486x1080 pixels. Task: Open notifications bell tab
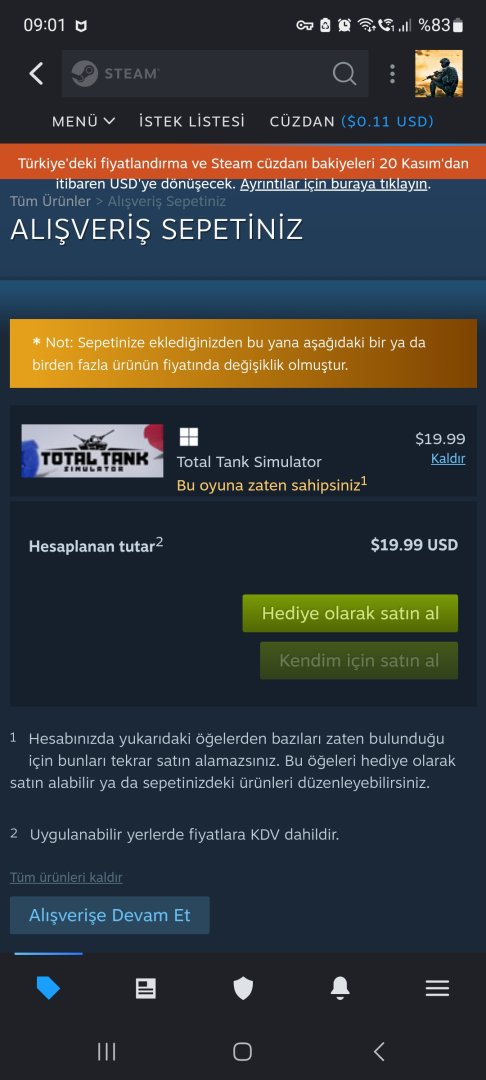coord(340,988)
